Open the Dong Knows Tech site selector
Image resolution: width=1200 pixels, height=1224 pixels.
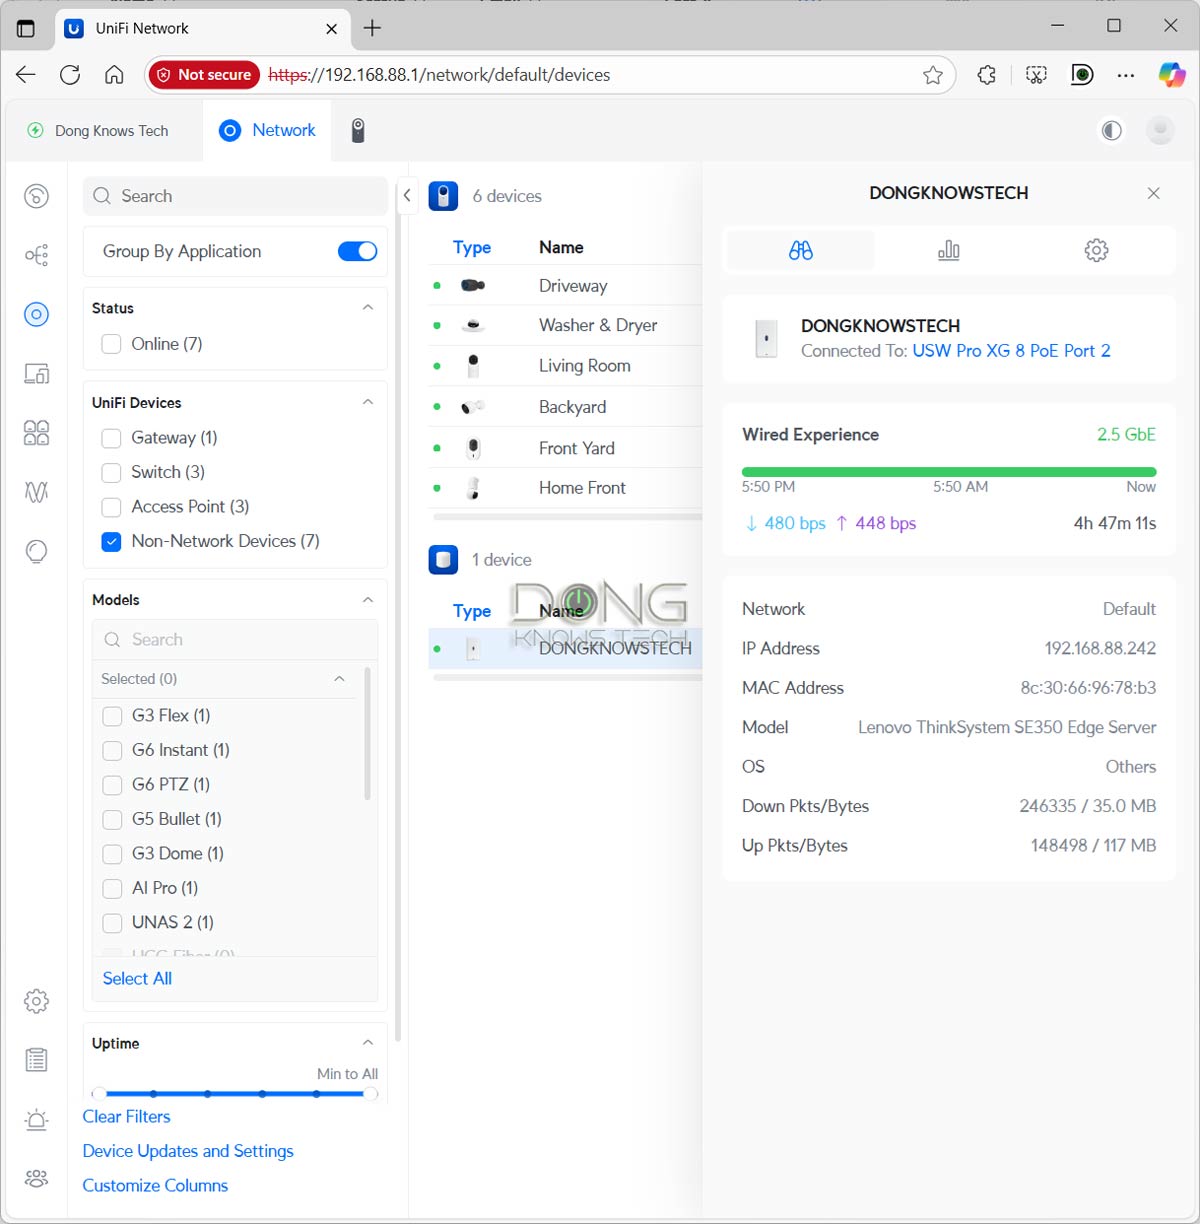coord(98,131)
